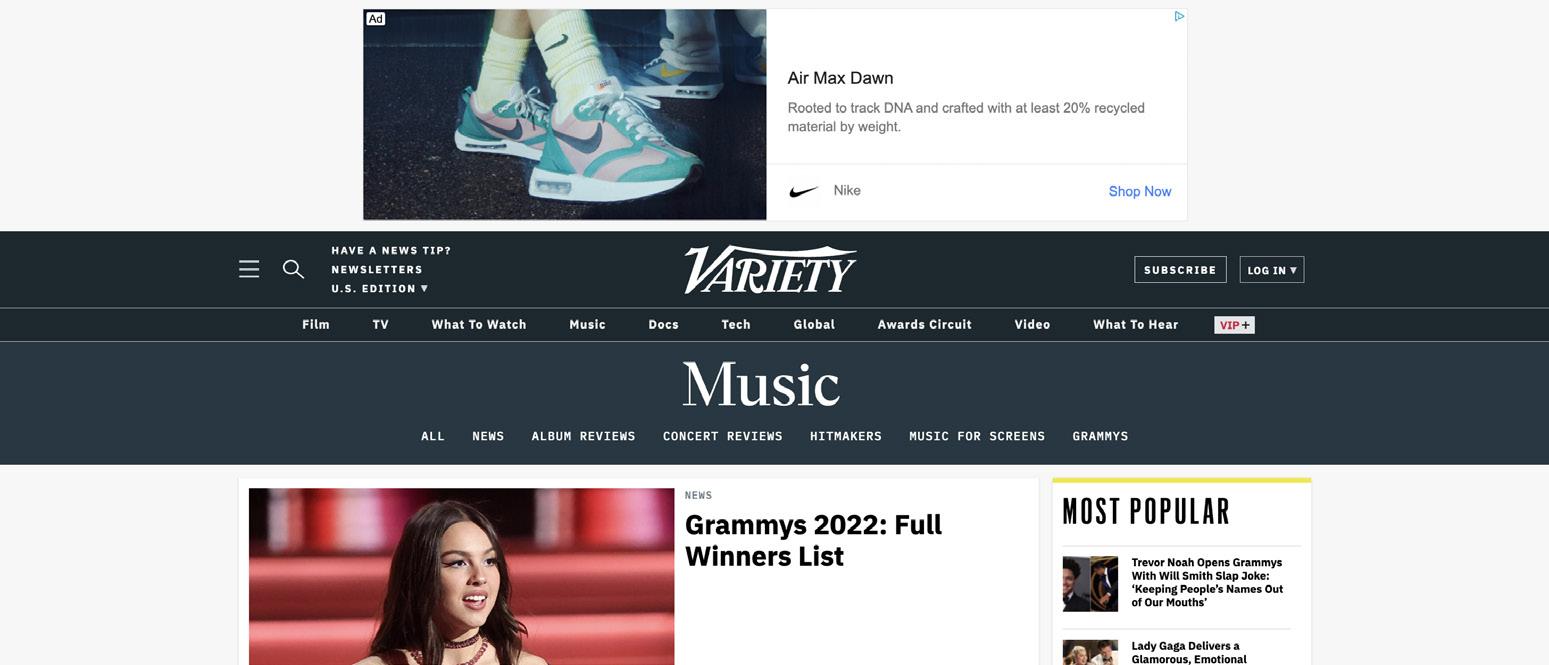The width and height of the screenshot is (1549, 665).
Task: Open the hamburger menu icon
Action: coord(249,269)
